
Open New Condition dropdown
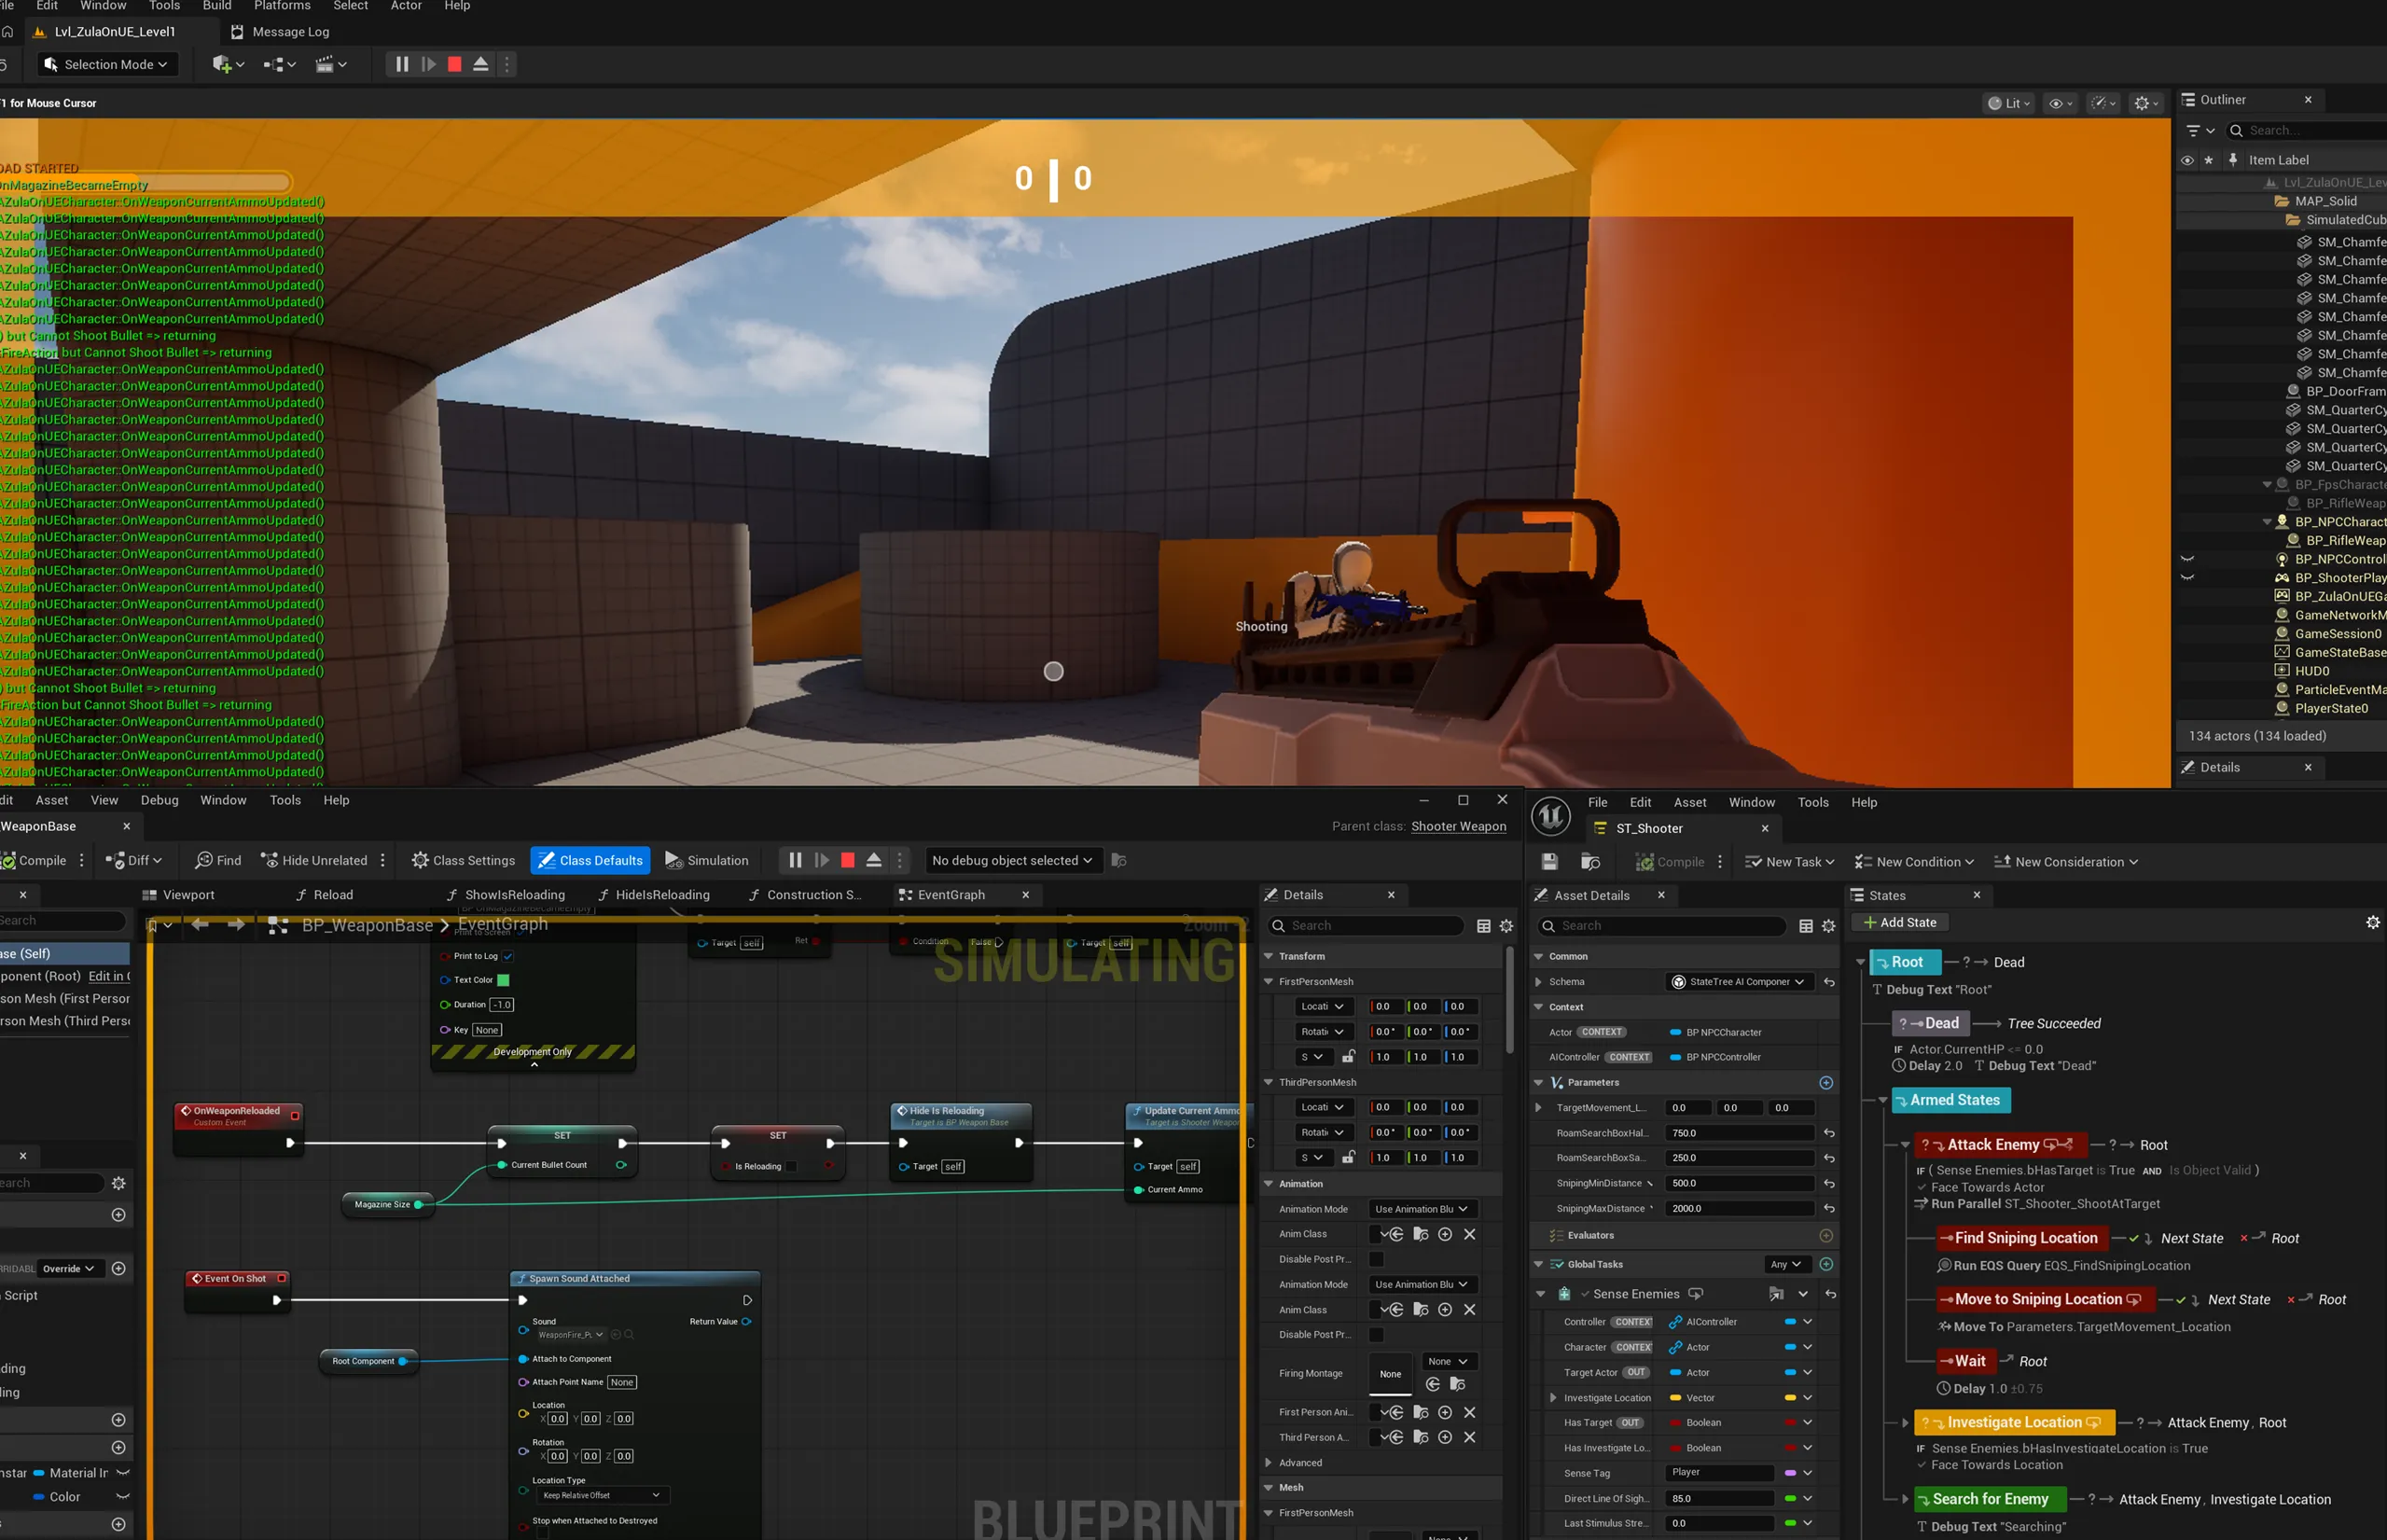[x=1914, y=862]
